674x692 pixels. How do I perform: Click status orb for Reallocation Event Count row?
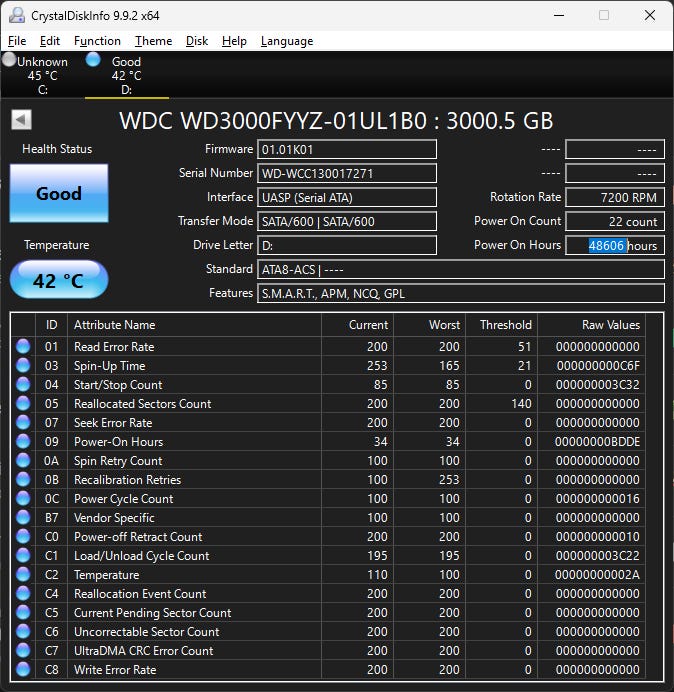(x=23, y=593)
